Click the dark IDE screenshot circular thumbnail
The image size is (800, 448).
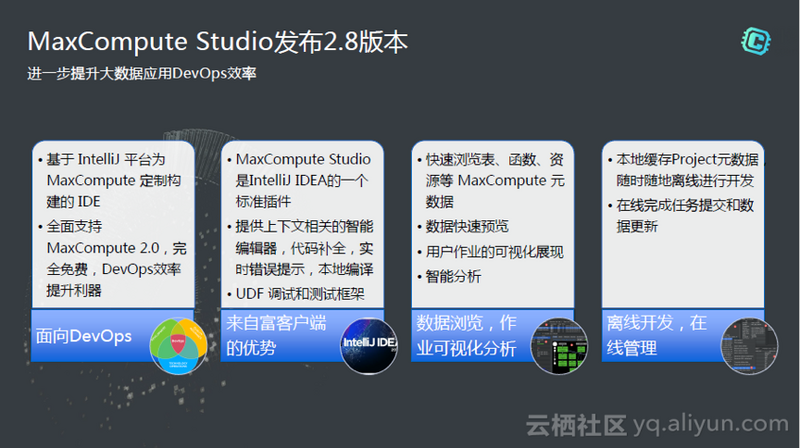click(x=749, y=346)
